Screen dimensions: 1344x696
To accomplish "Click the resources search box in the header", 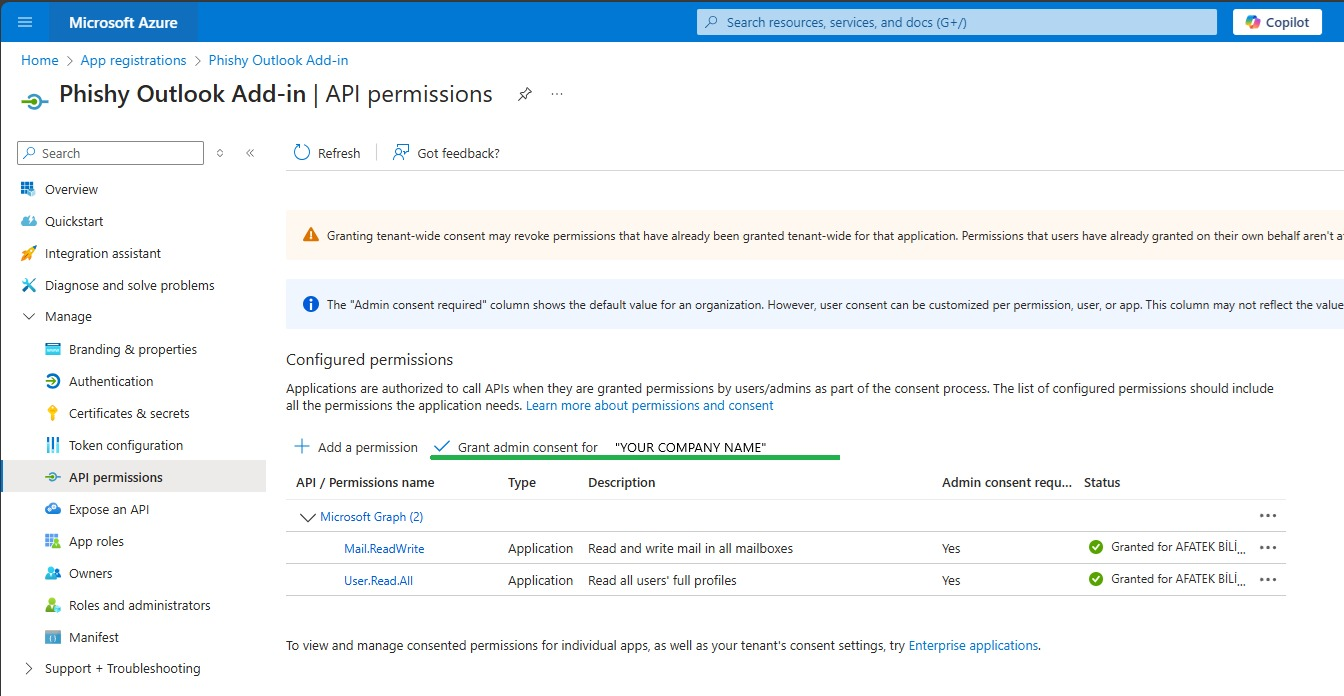I will tap(957, 22).
